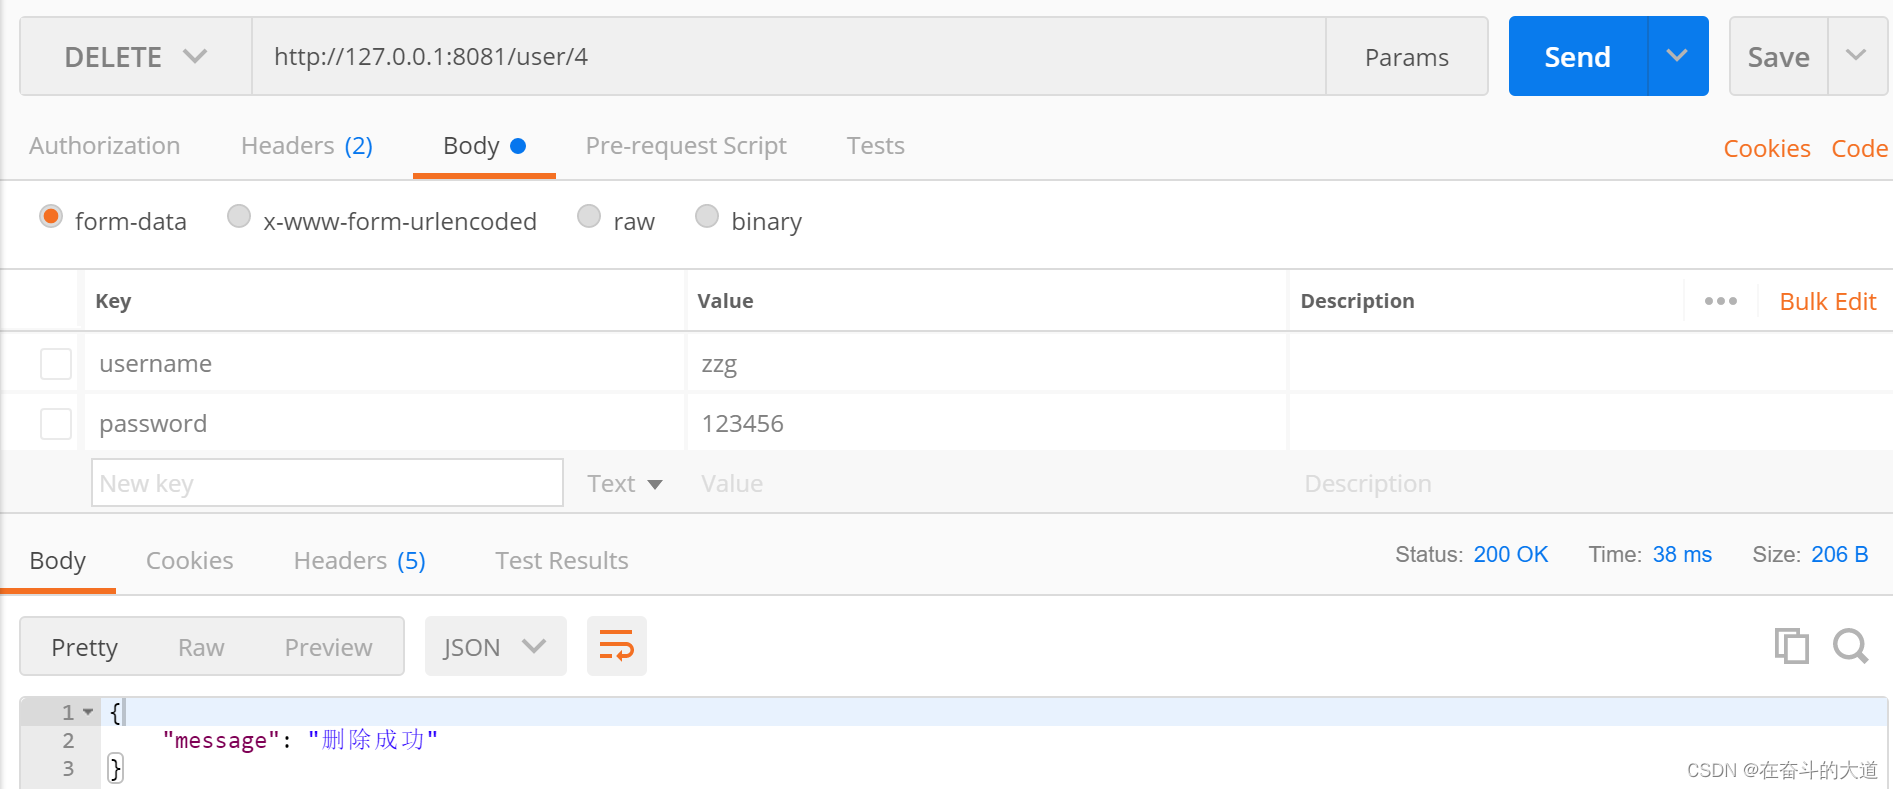Switch to the Tests tab
Viewport: 1893px width, 789px height.
[876, 146]
